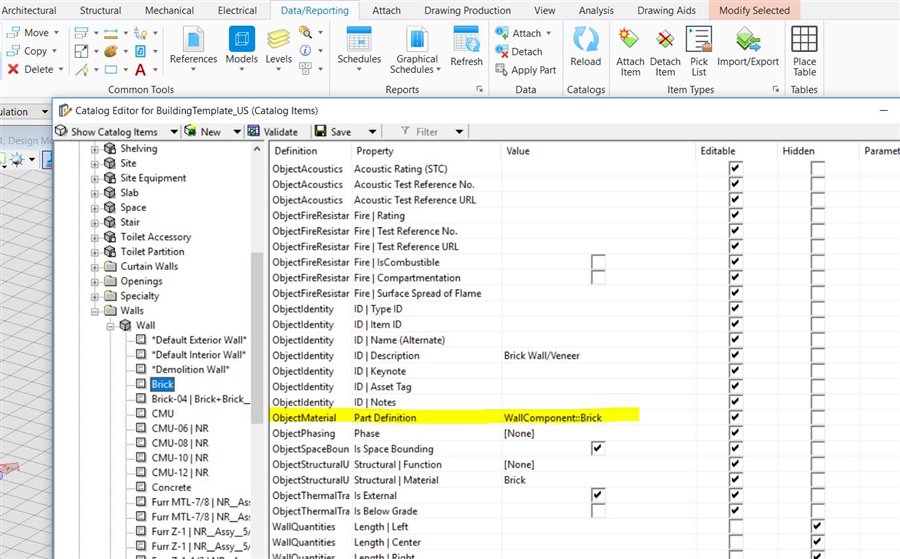Switch to the Structural ribbon tab
Image resolution: width=900 pixels, height=559 pixels.
pos(100,10)
